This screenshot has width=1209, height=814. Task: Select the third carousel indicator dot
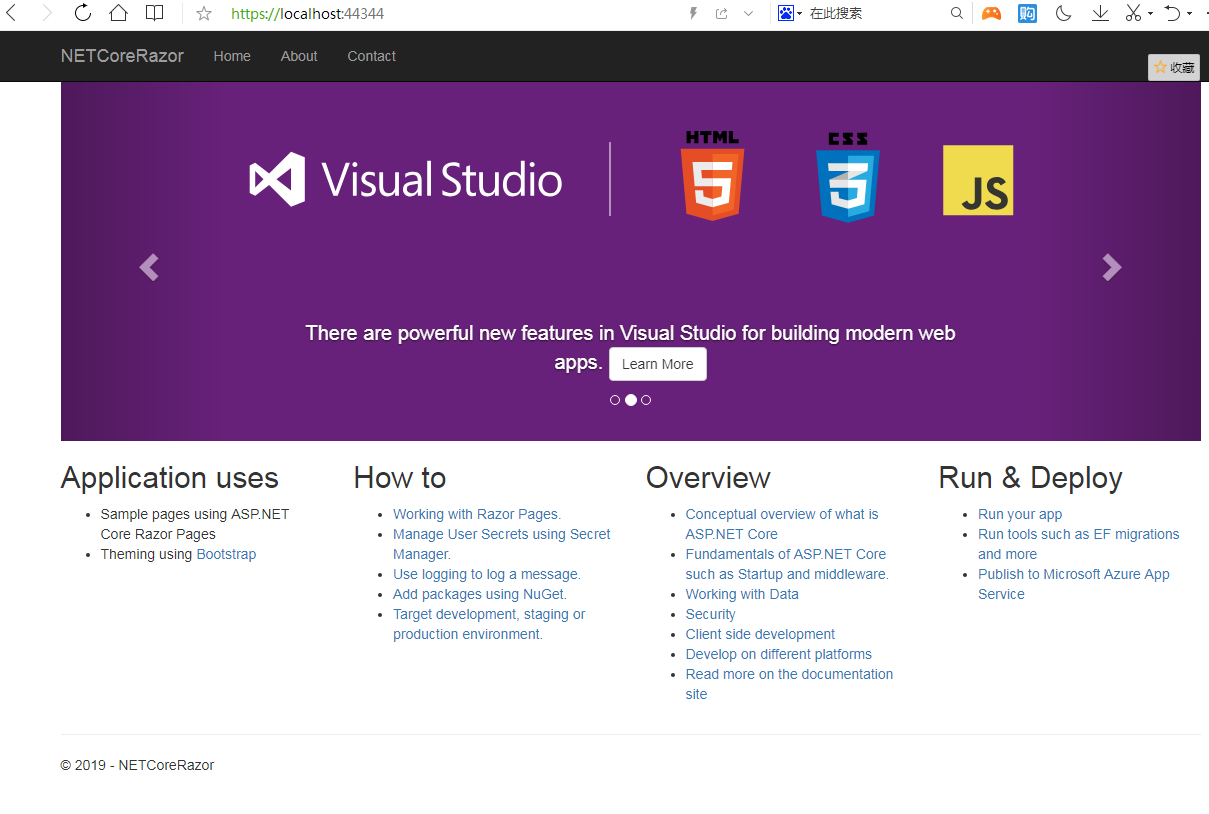(646, 400)
